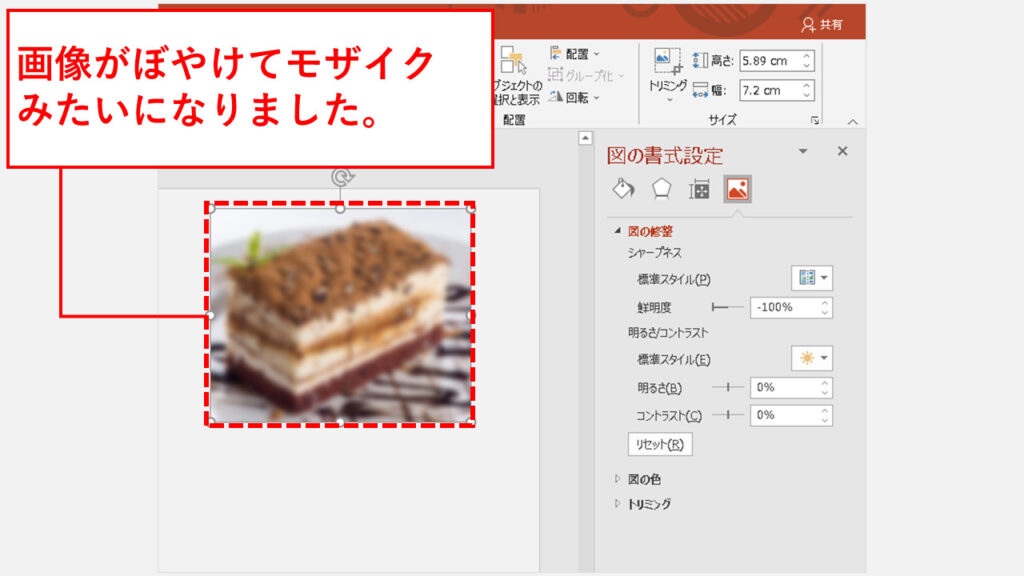Edit the 明るさ 0% value field
This screenshot has height=576, width=1024.
(x=784, y=388)
